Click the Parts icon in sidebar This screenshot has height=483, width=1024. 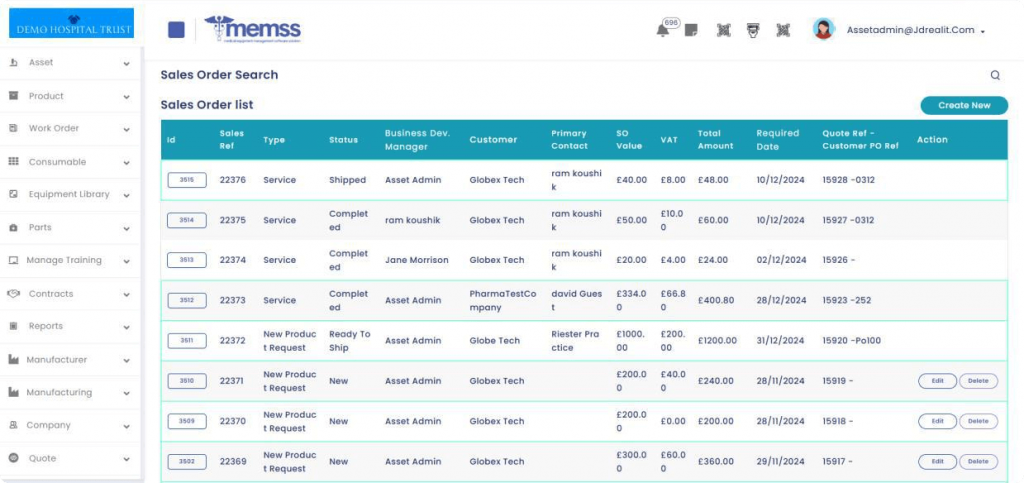point(14,228)
